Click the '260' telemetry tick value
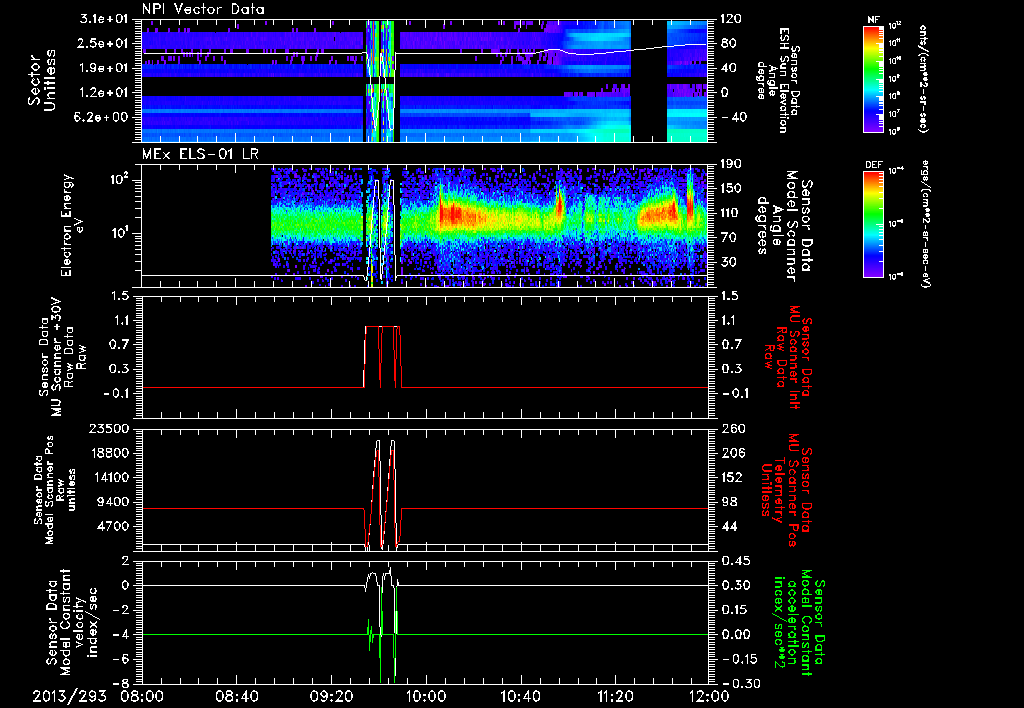 (x=731, y=428)
